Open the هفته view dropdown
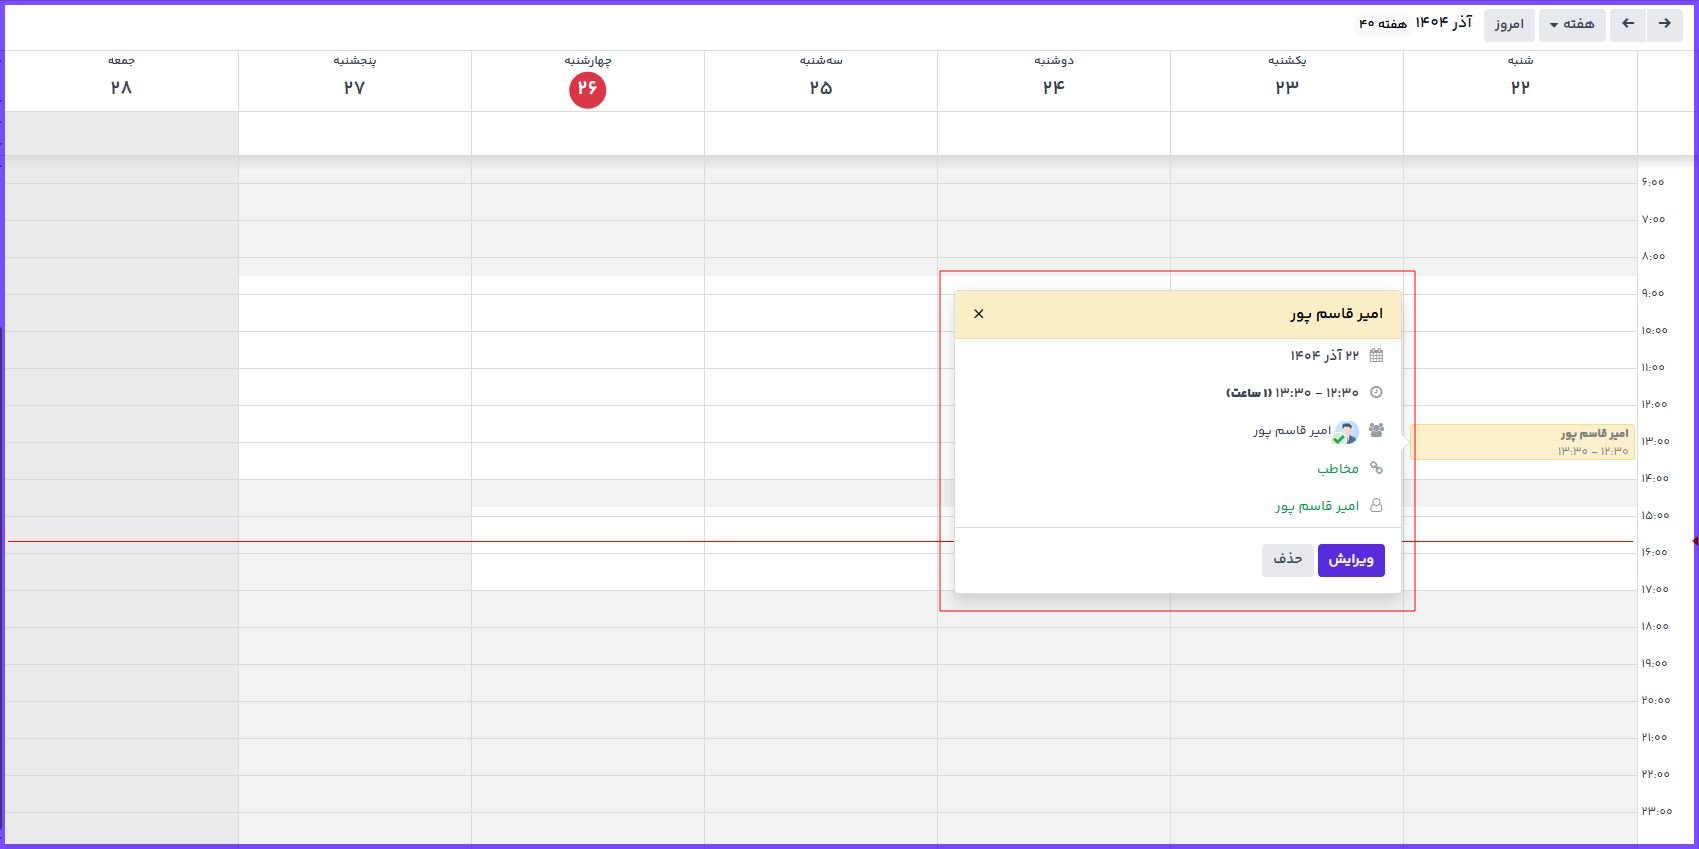 click(x=1571, y=24)
